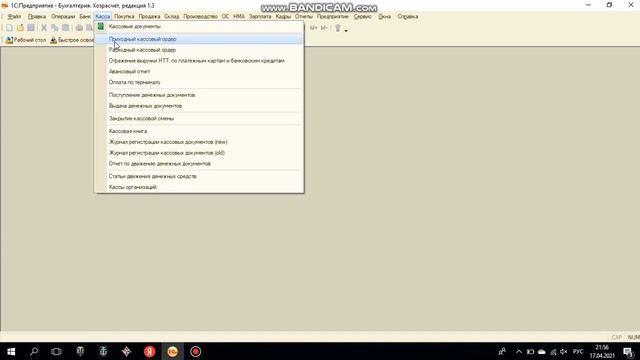Image resolution: width=640 pixels, height=360 pixels.
Task: Open the Кадры menu
Action: point(283,17)
